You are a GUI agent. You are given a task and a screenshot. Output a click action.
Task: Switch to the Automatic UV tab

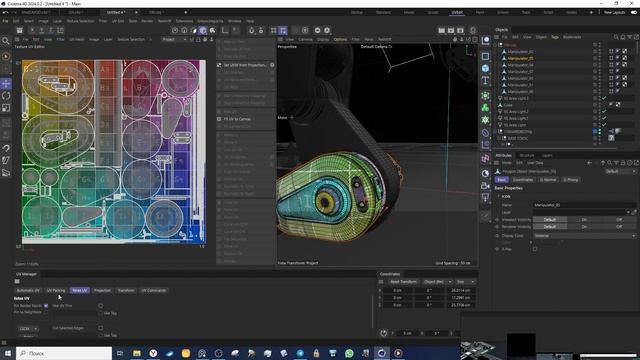[x=28, y=291]
